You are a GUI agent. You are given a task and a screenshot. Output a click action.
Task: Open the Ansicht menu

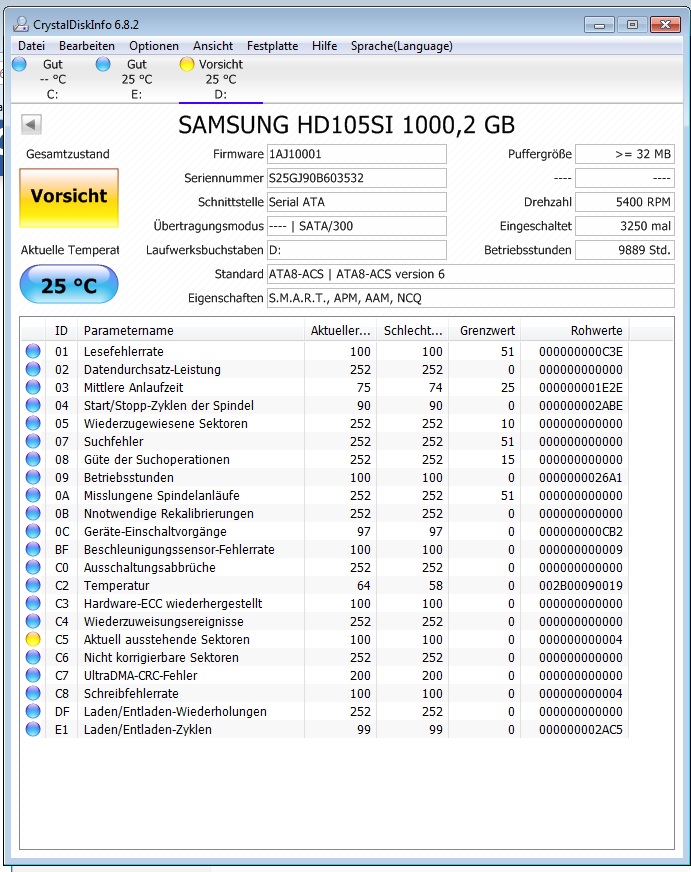[213, 46]
